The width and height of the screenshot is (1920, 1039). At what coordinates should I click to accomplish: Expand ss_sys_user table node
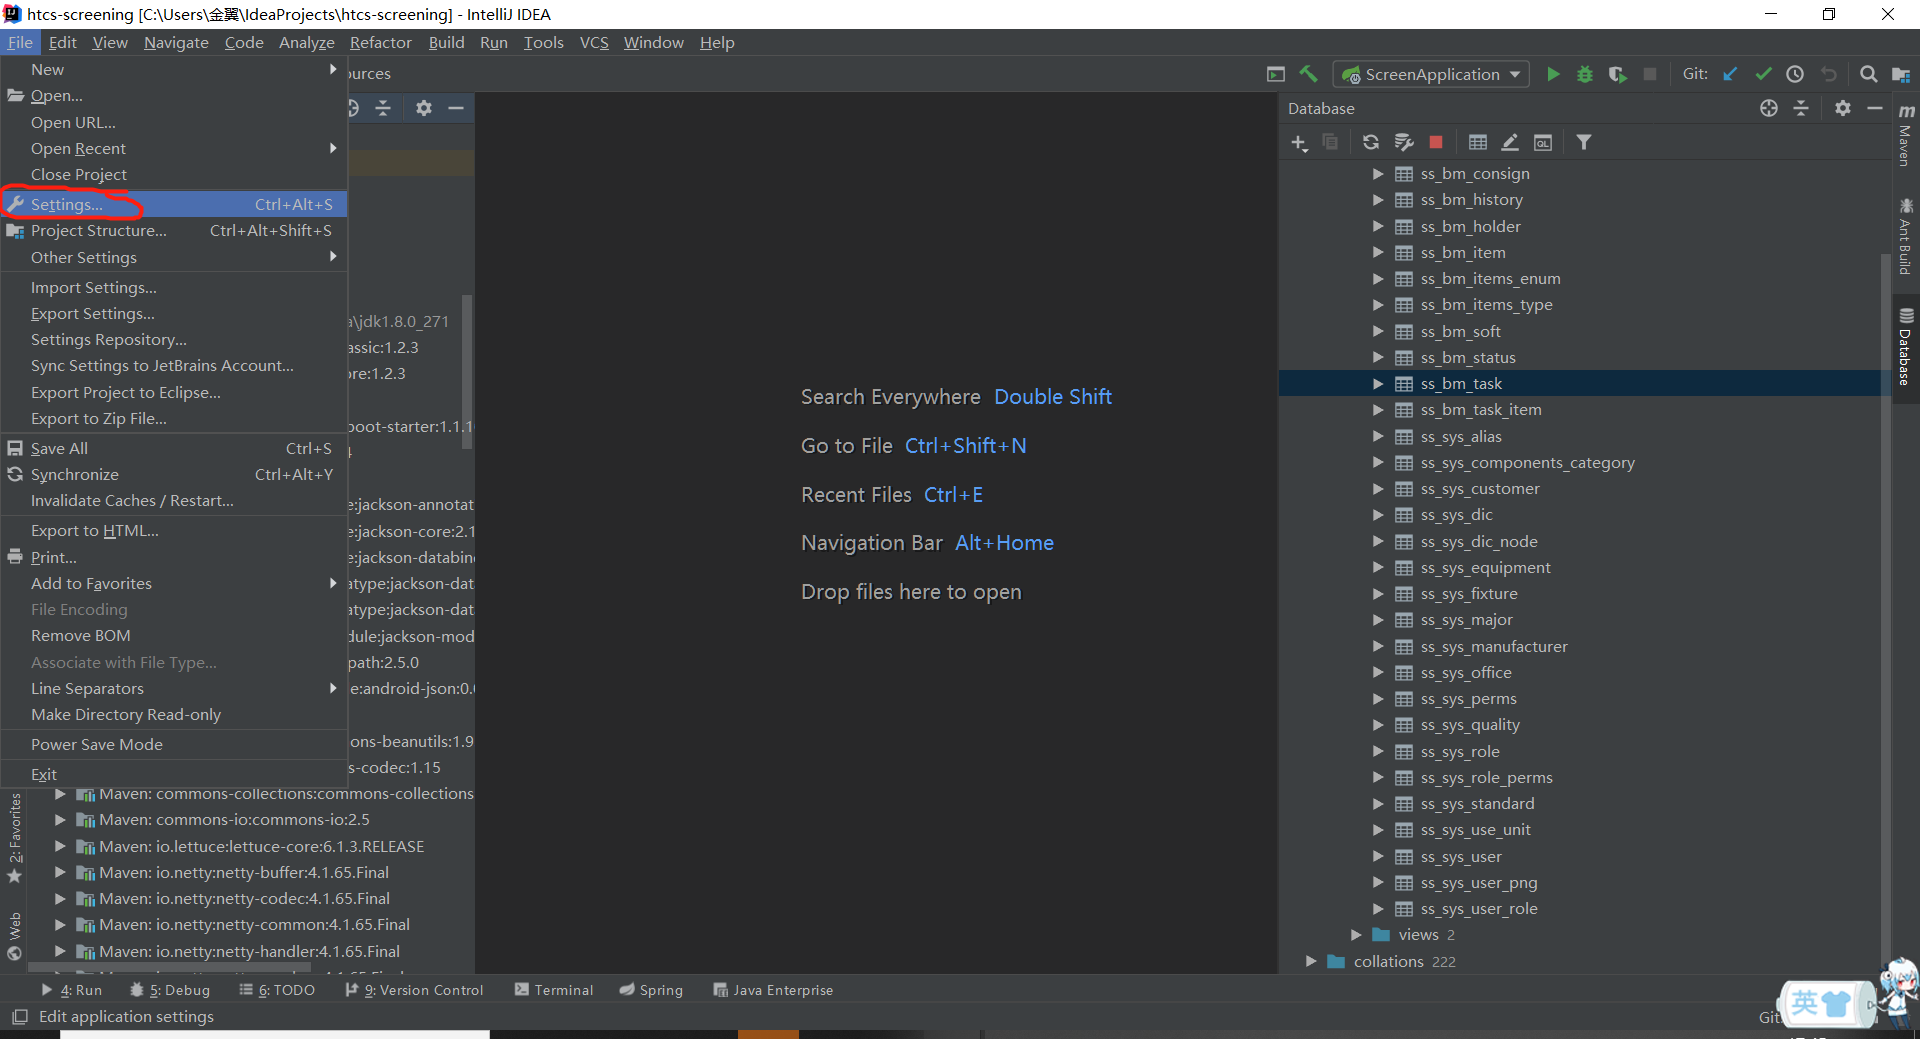coord(1378,857)
